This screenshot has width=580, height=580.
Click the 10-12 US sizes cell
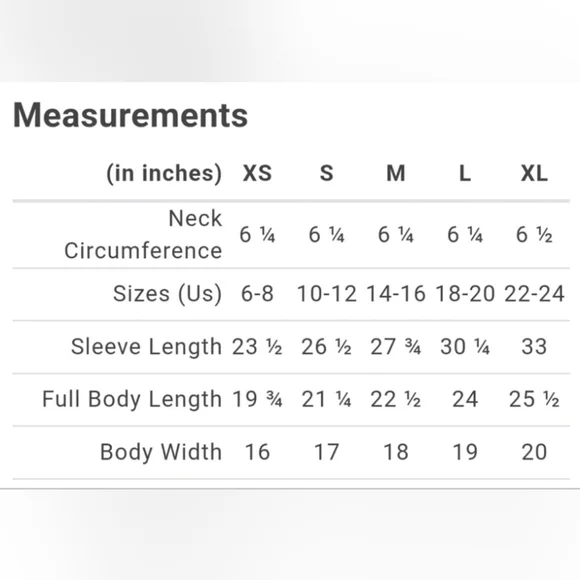327,294
